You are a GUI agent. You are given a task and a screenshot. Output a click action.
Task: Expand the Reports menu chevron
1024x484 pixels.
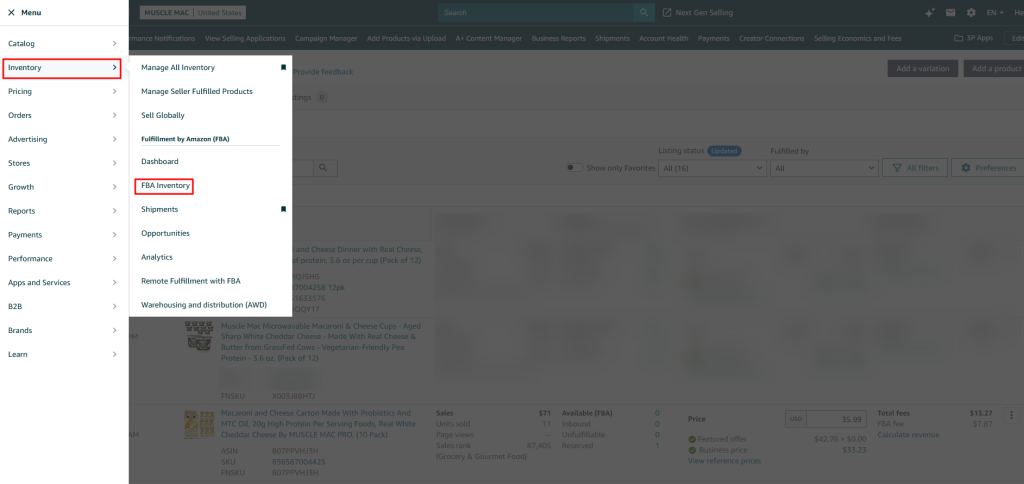[x=114, y=211]
